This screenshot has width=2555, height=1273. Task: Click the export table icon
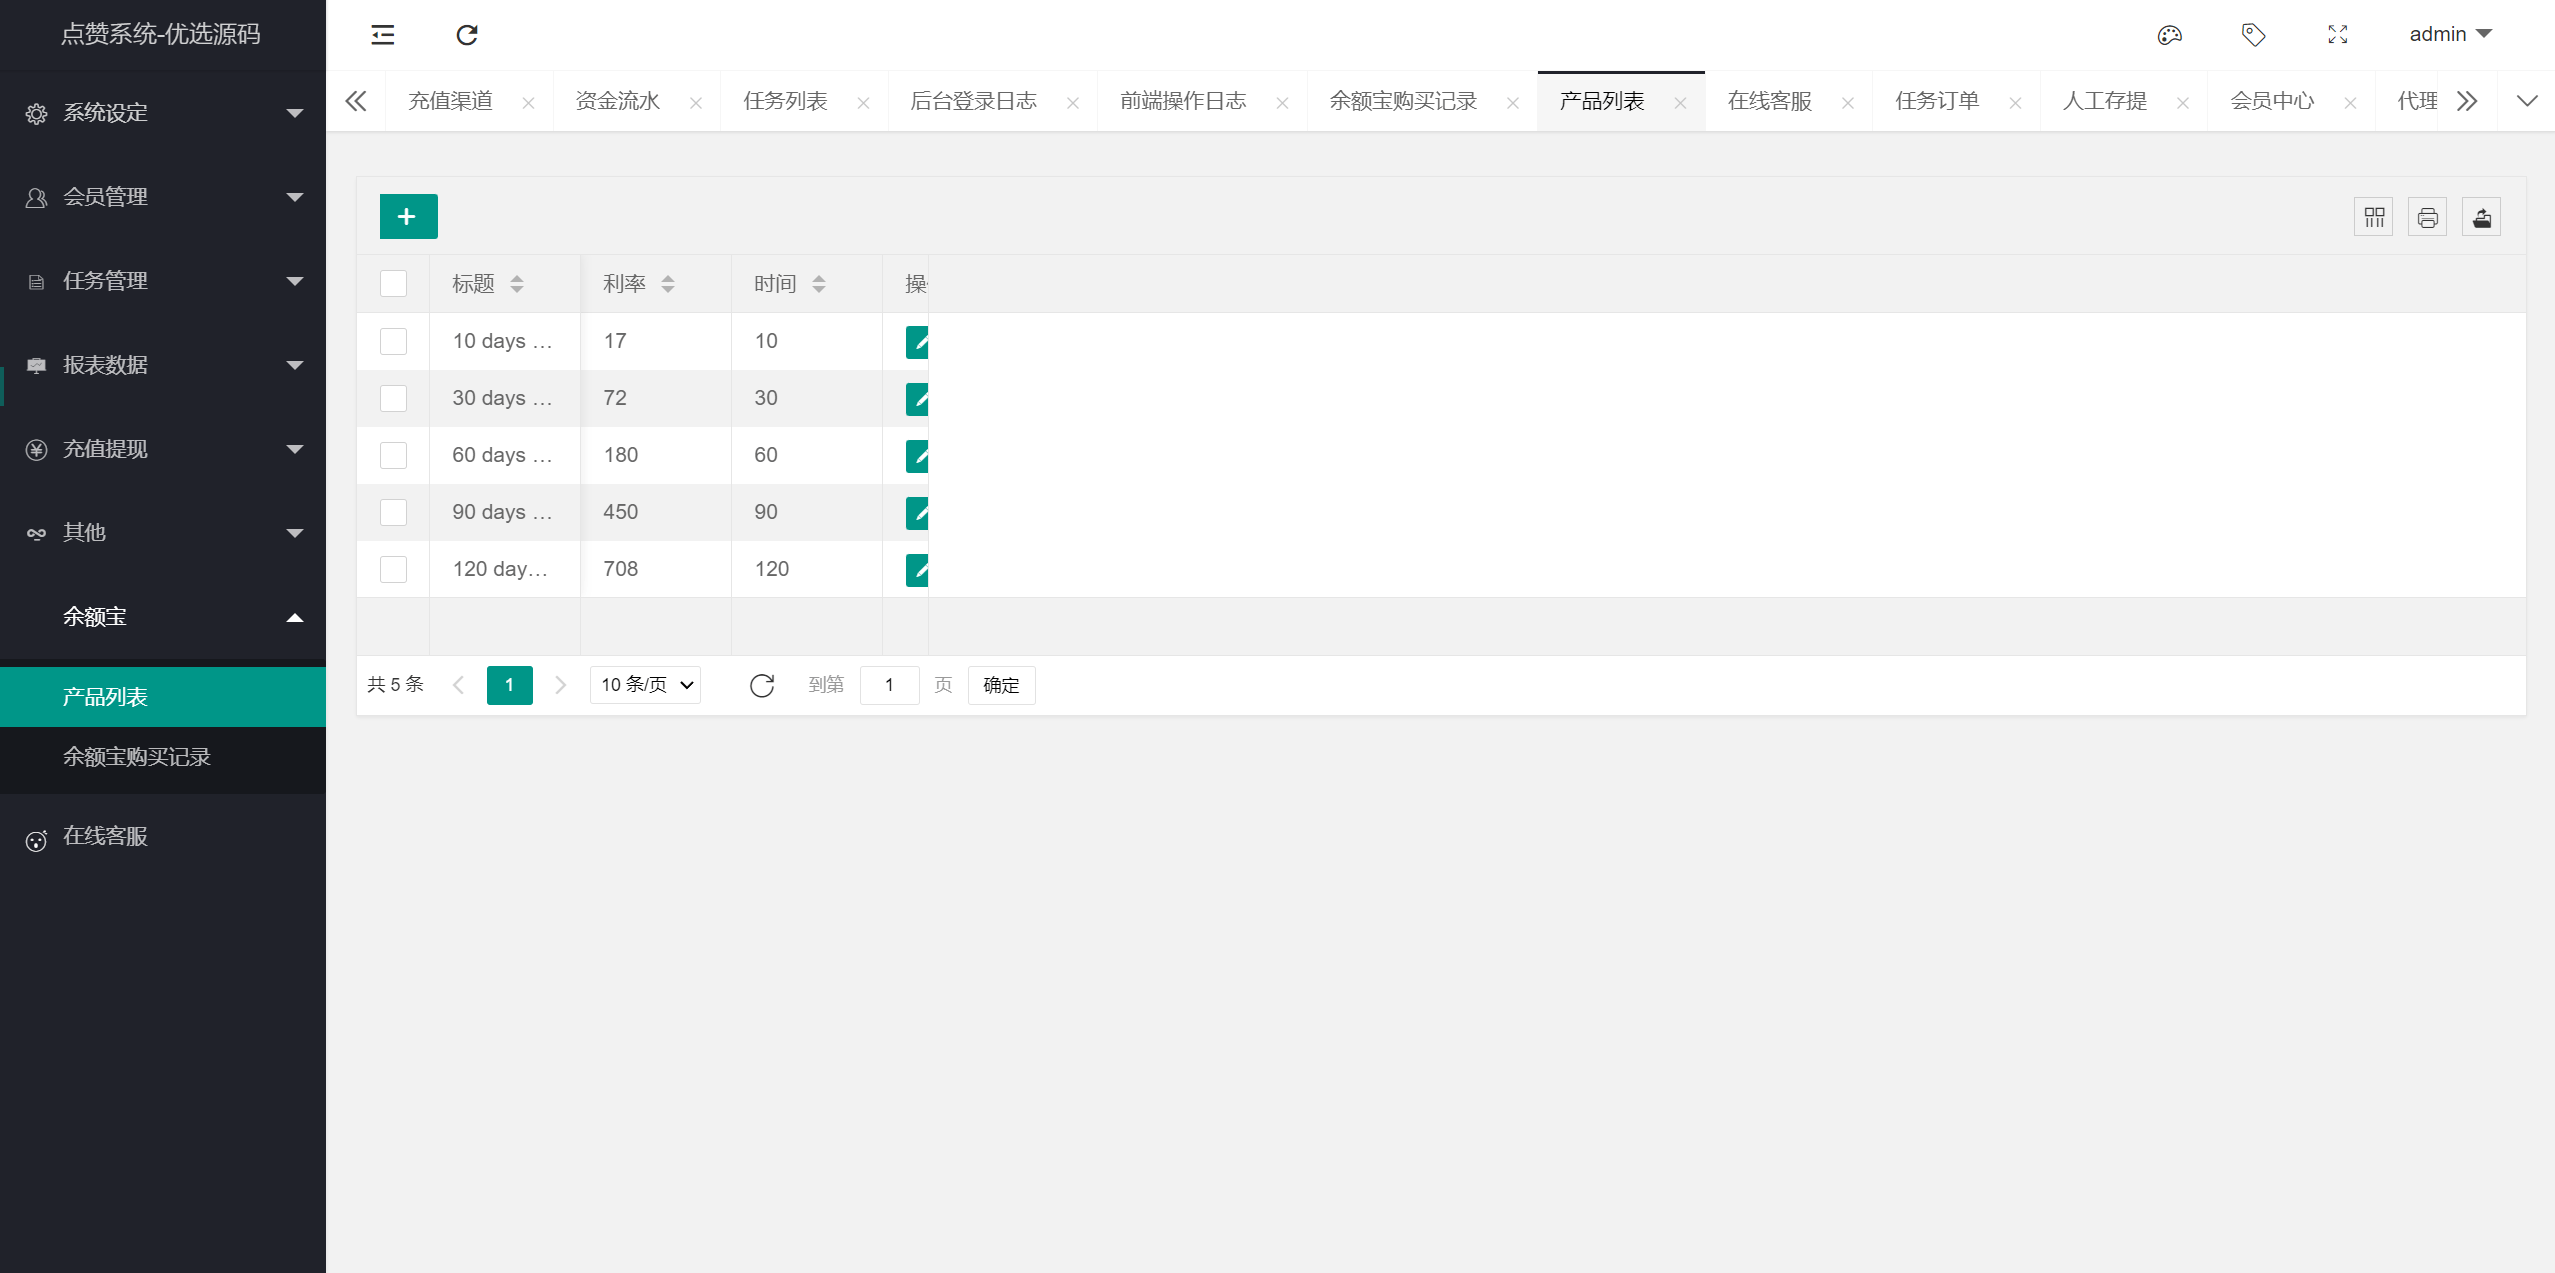(x=2481, y=217)
